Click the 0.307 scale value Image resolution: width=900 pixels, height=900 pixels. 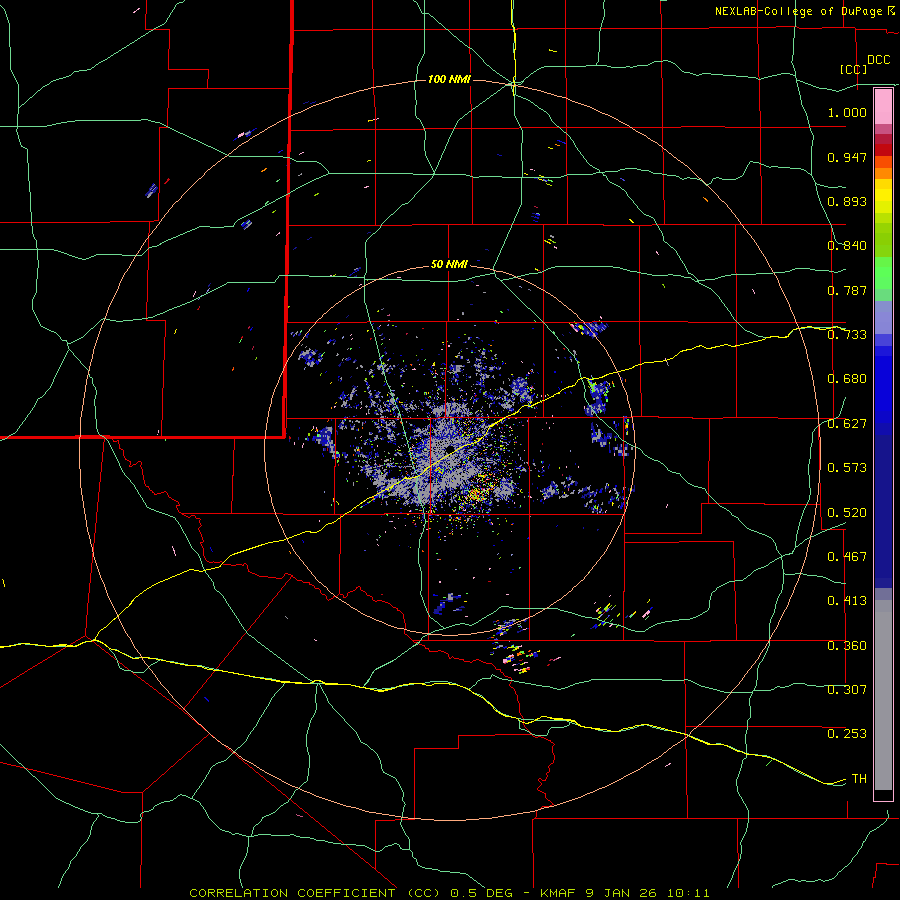pyautogui.click(x=847, y=690)
